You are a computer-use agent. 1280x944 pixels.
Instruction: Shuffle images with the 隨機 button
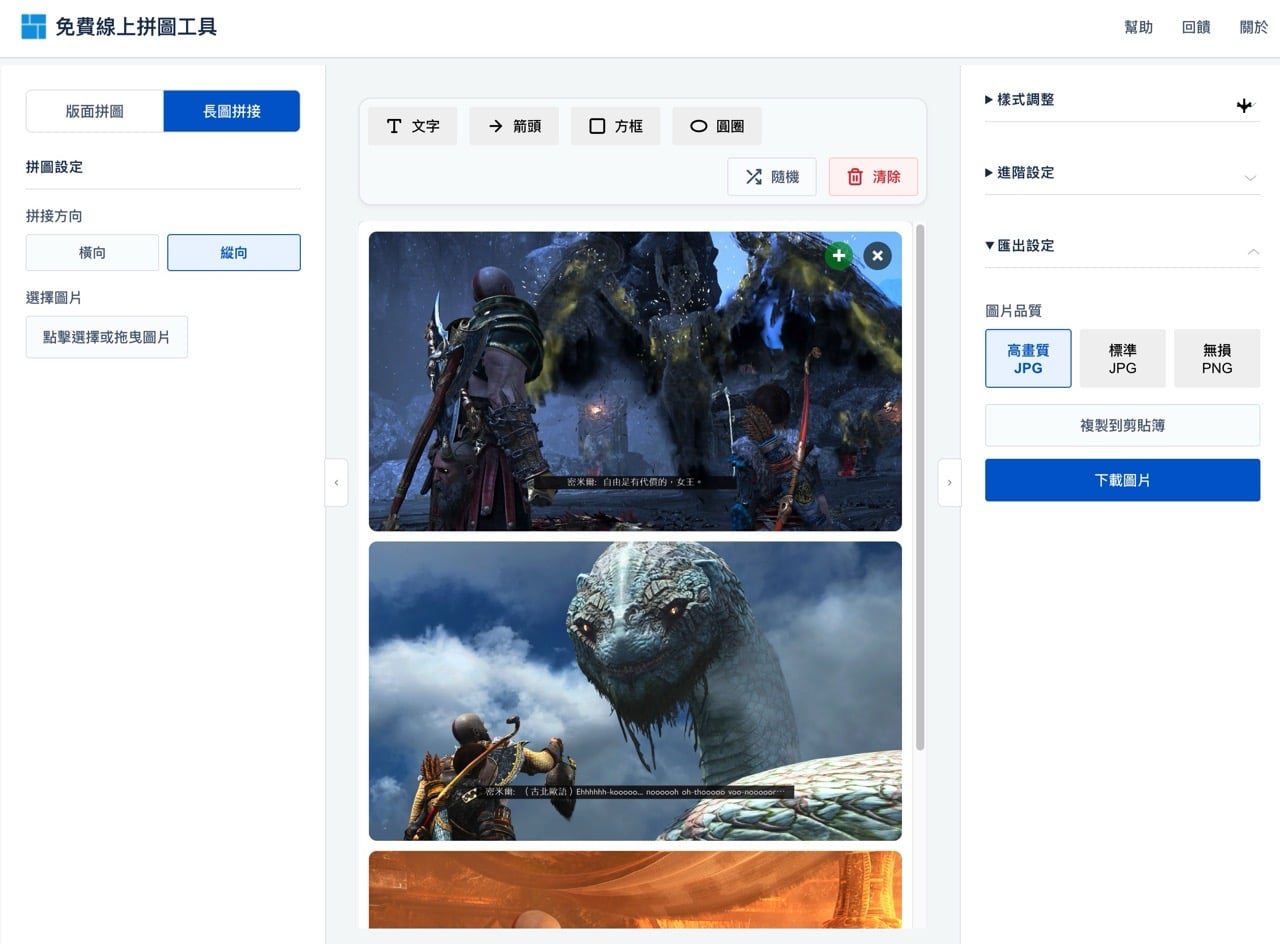click(772, 177)
